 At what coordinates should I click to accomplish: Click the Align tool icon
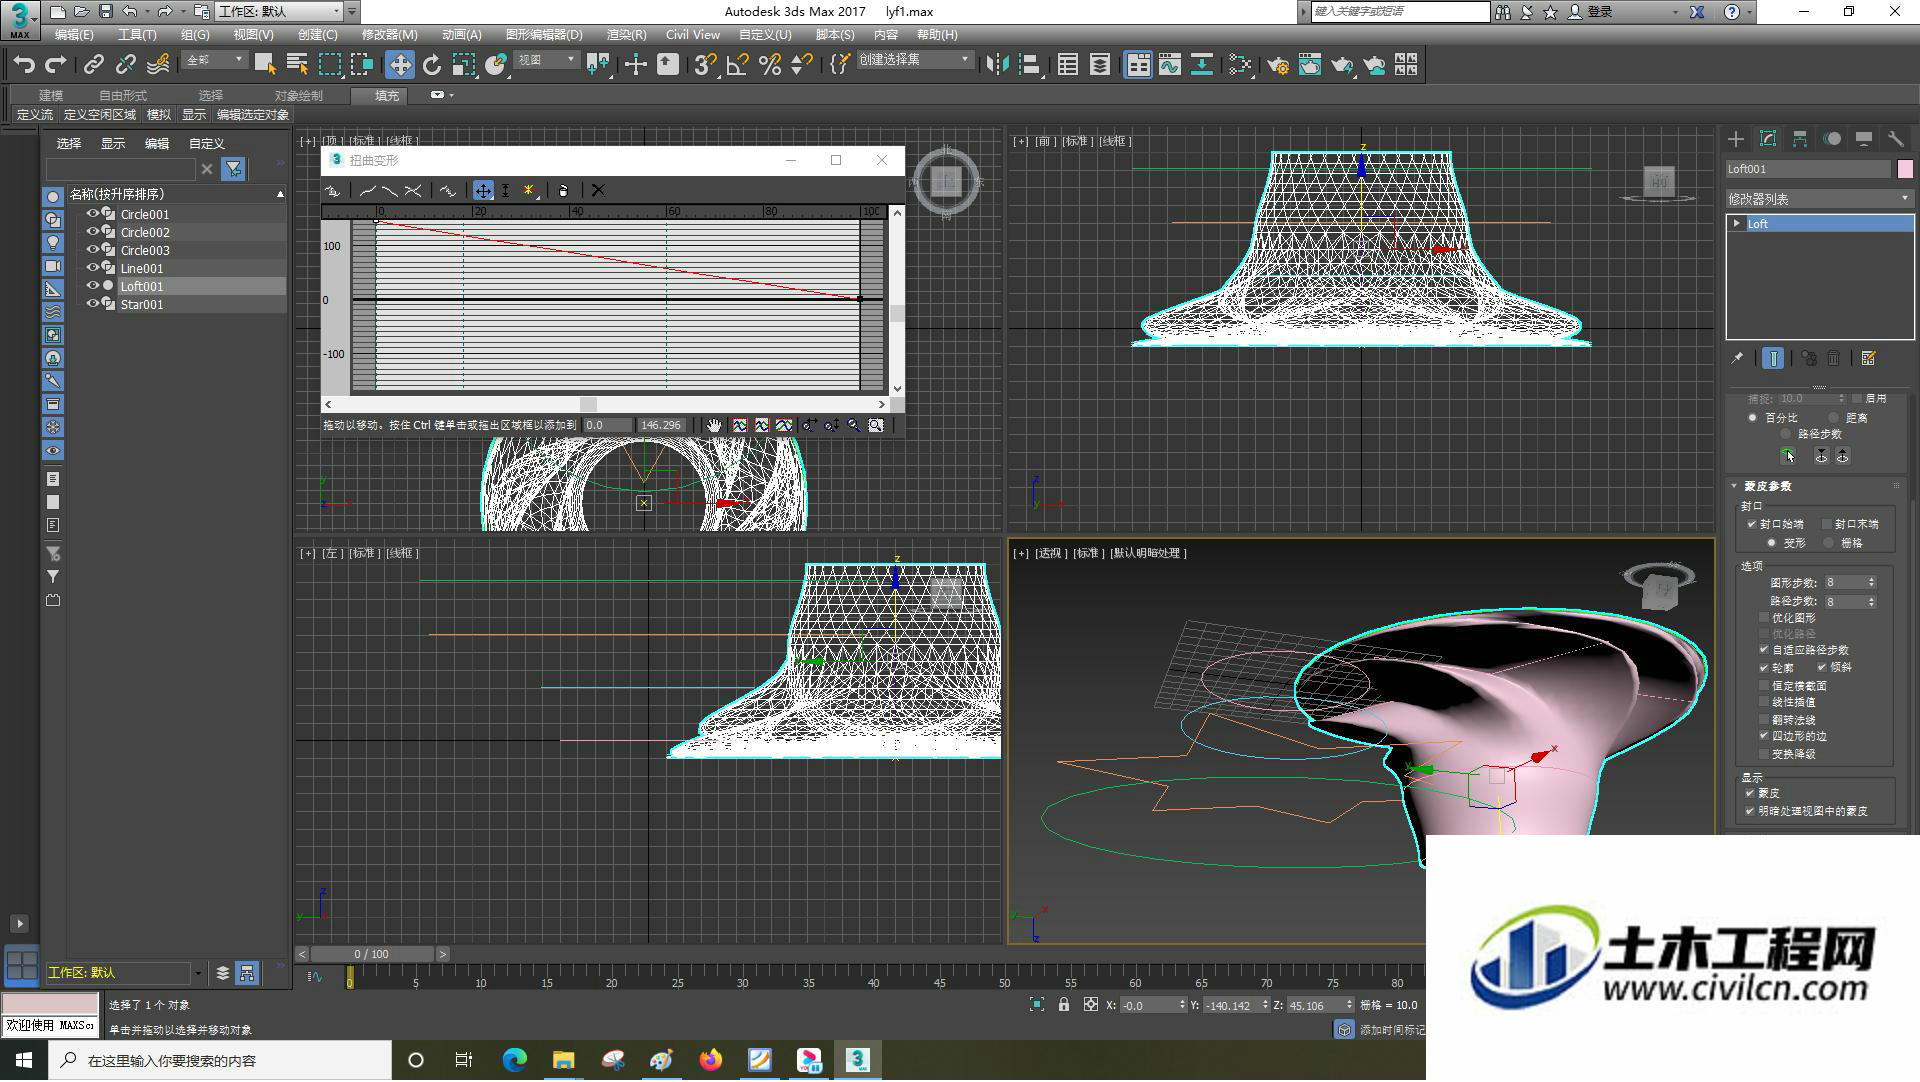(1029, 65)
